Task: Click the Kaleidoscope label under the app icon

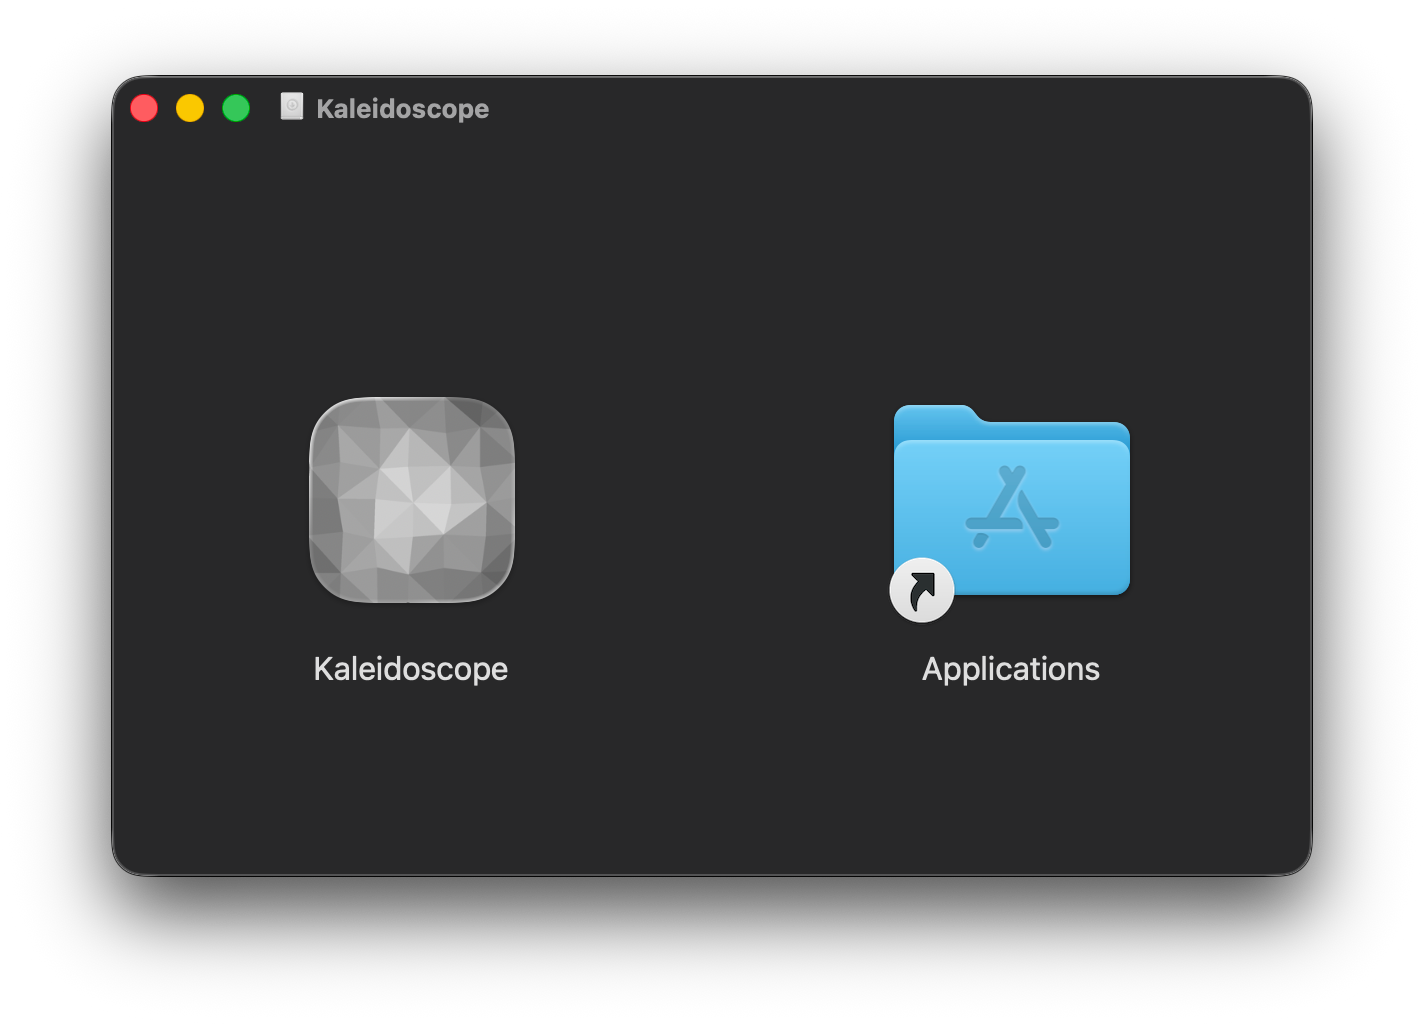Action: 411,669
